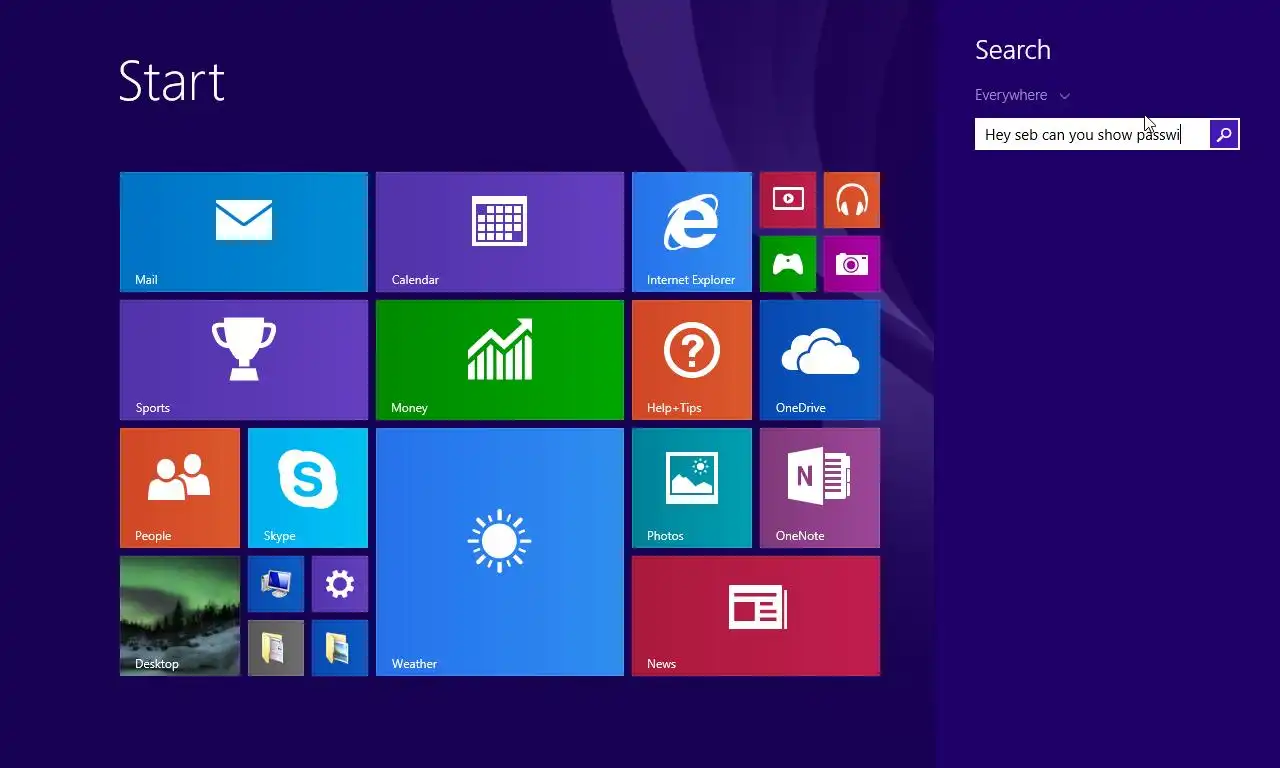Open the News tile
Screen dimensions: 1280x768
tap(756, 616)
